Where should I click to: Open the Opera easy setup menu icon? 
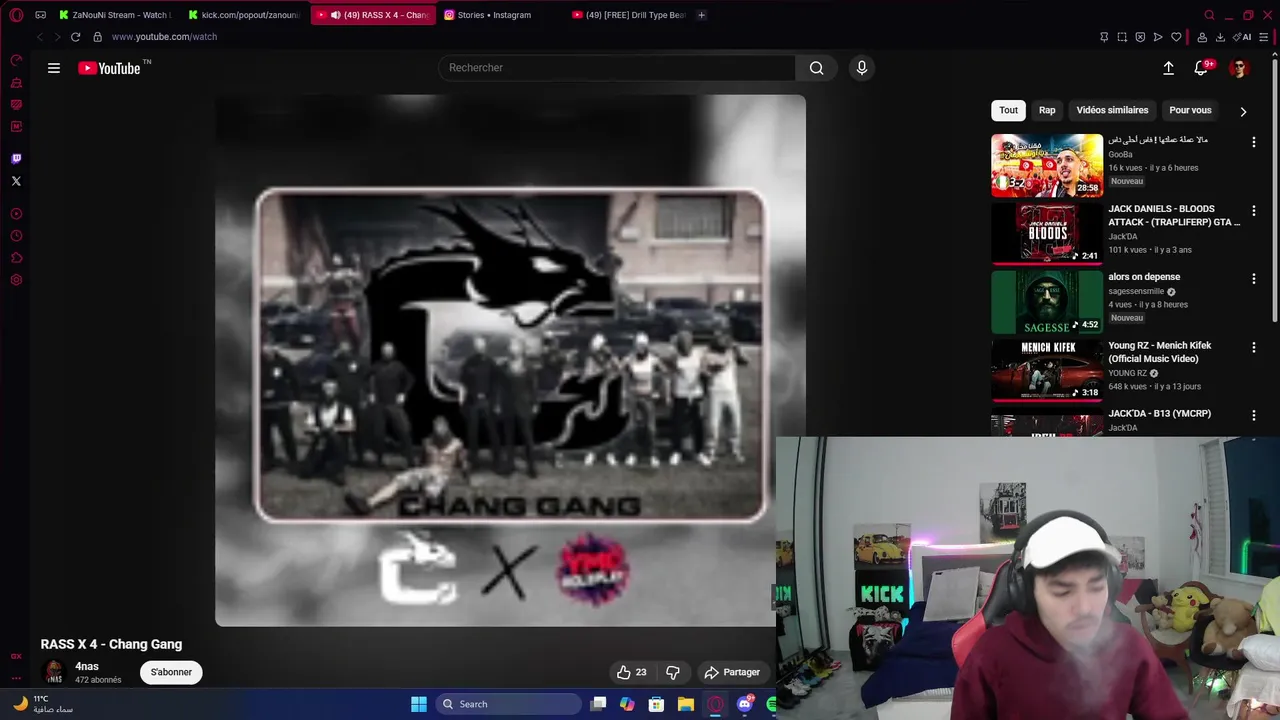[1264, 37]
